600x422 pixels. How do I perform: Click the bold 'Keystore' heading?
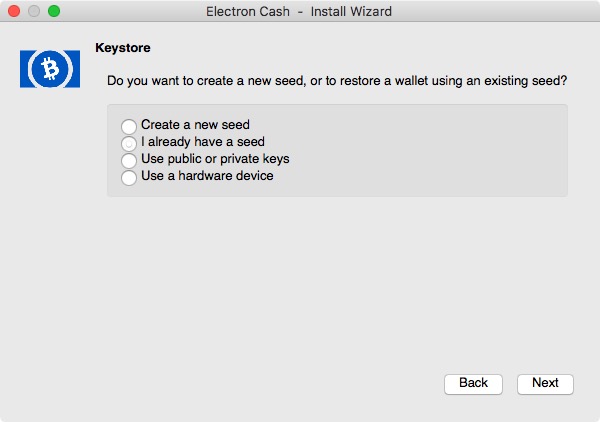(122, 47)
